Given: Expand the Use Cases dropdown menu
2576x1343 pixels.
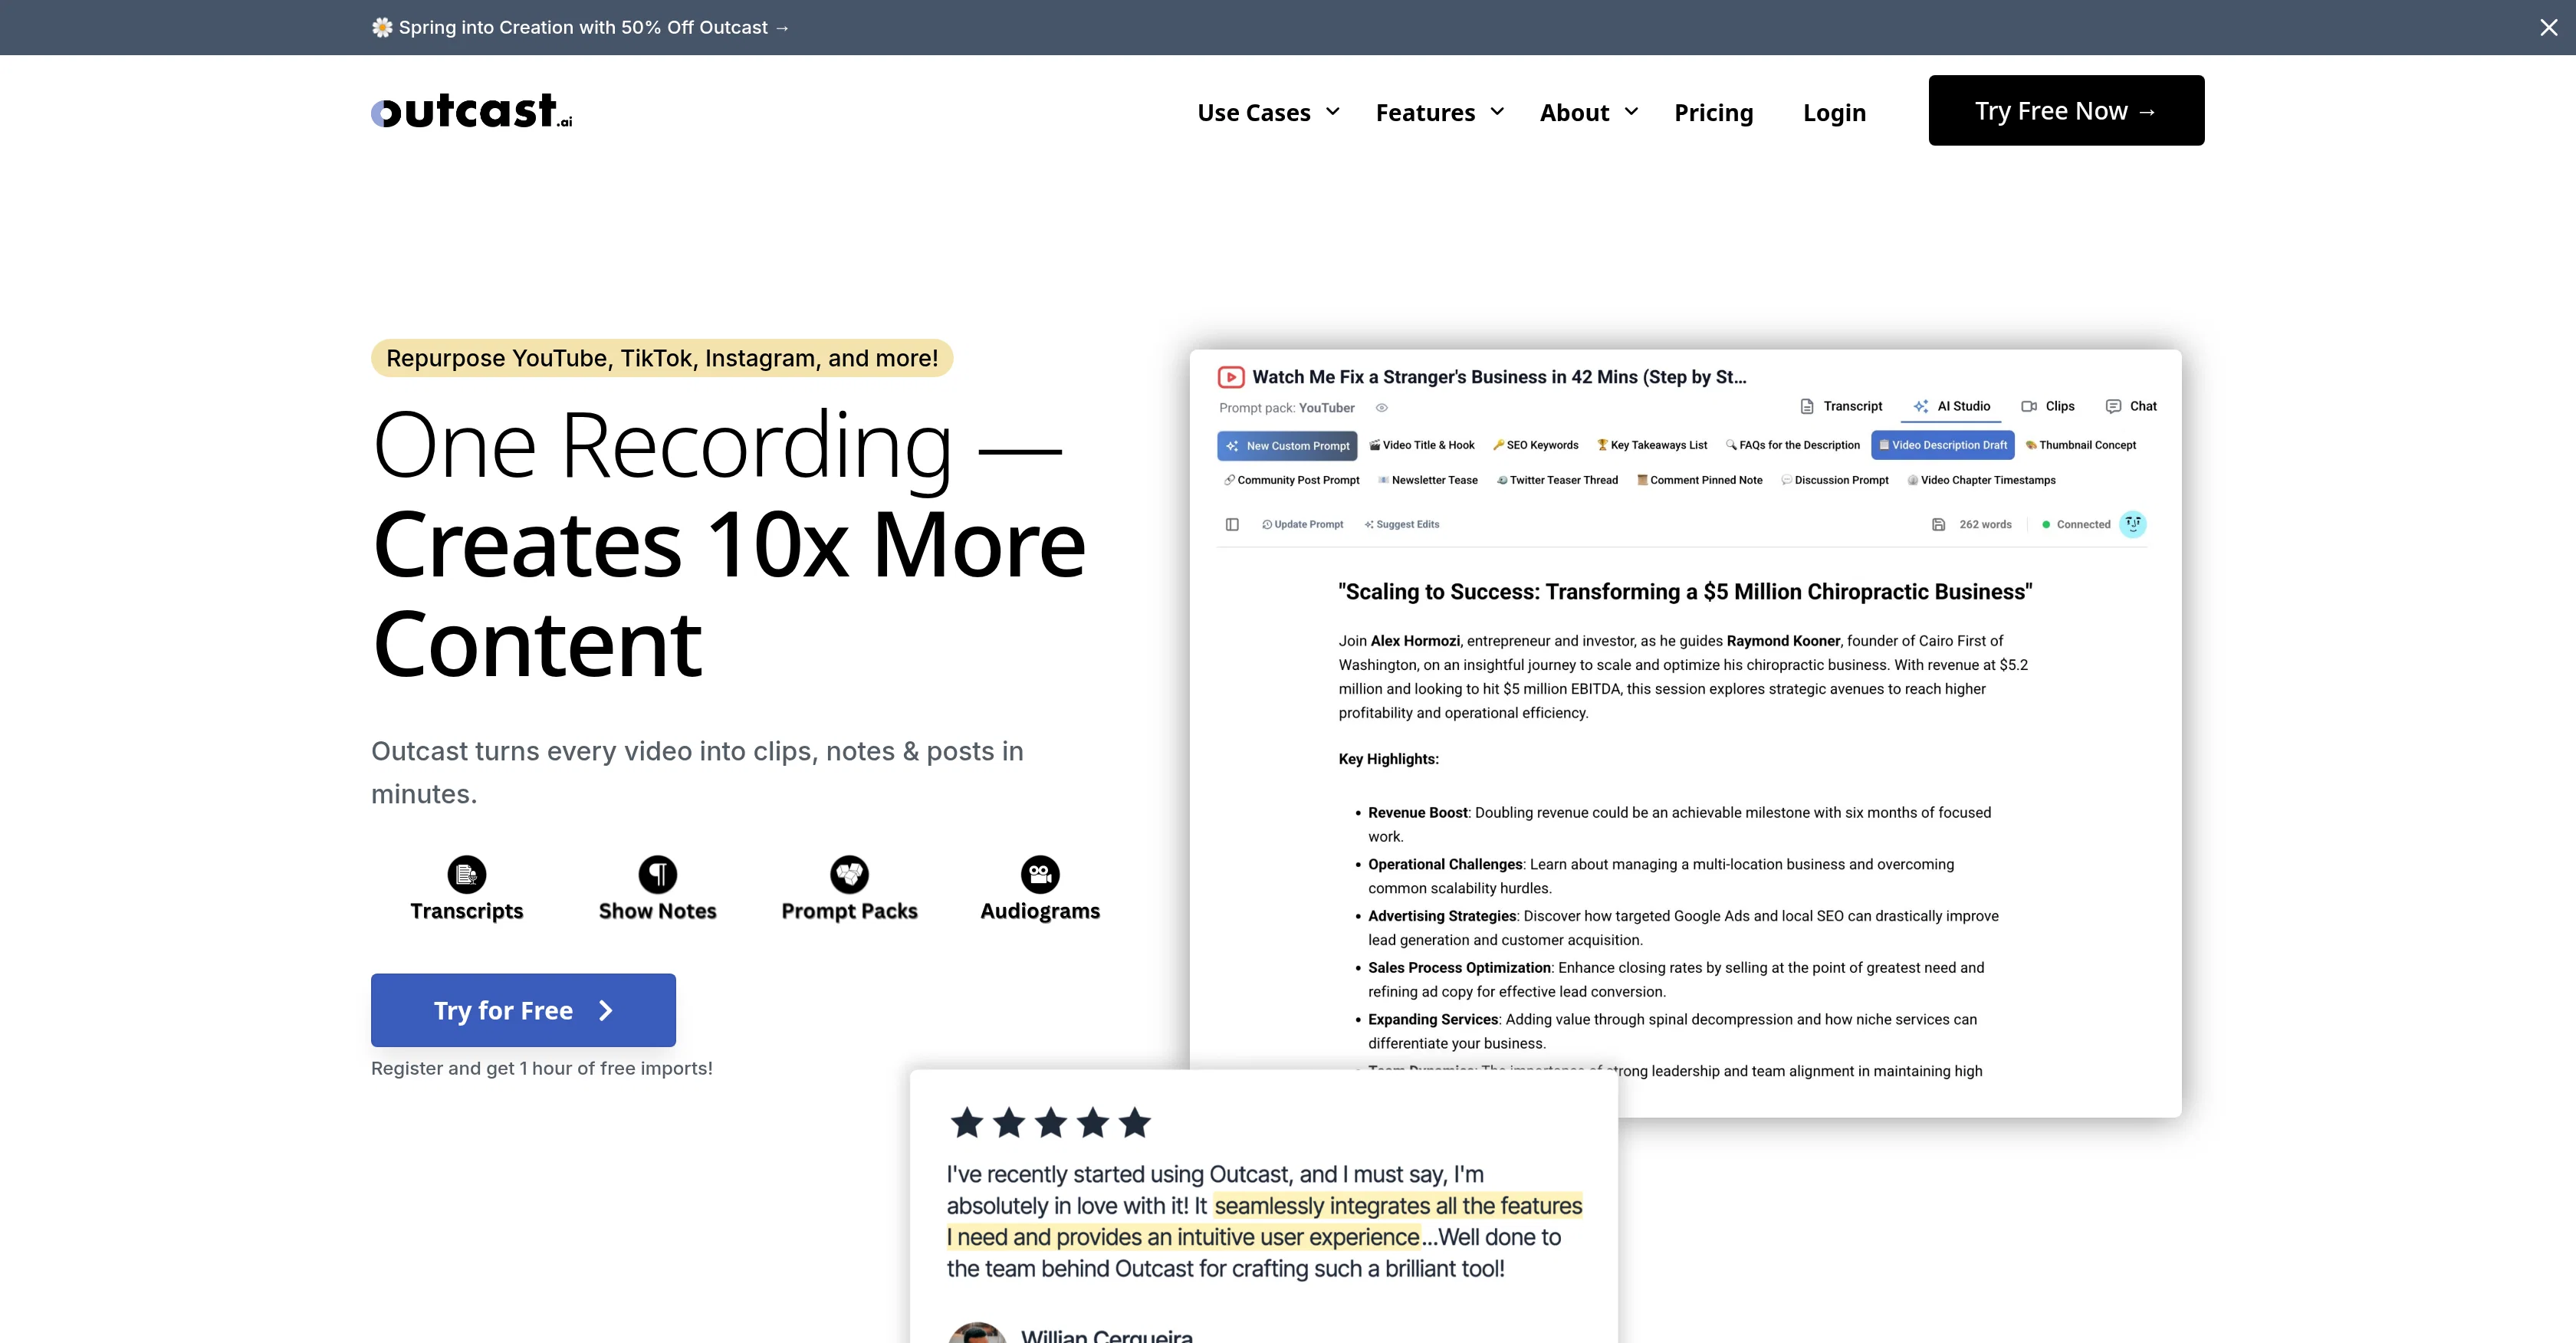Looking at the screenshot, I should (1268, 112).
